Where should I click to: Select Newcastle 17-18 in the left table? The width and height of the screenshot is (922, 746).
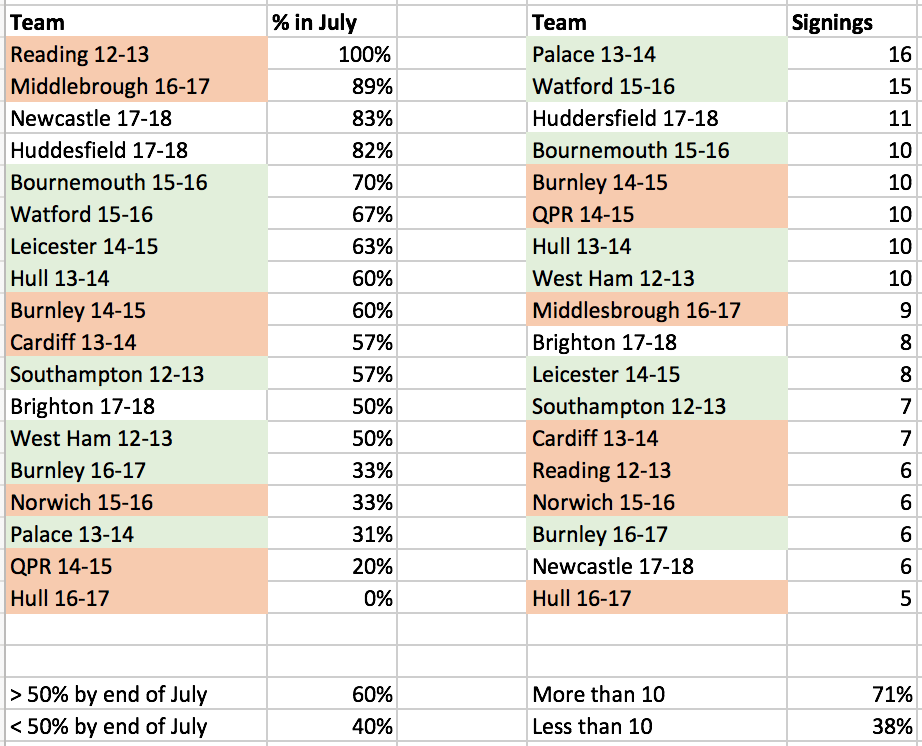coord(136,118)
